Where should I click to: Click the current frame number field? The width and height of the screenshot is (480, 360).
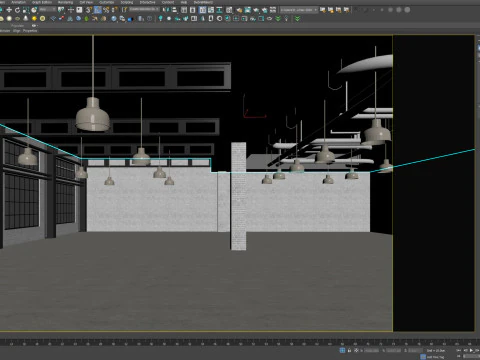[x=472, y=356]
